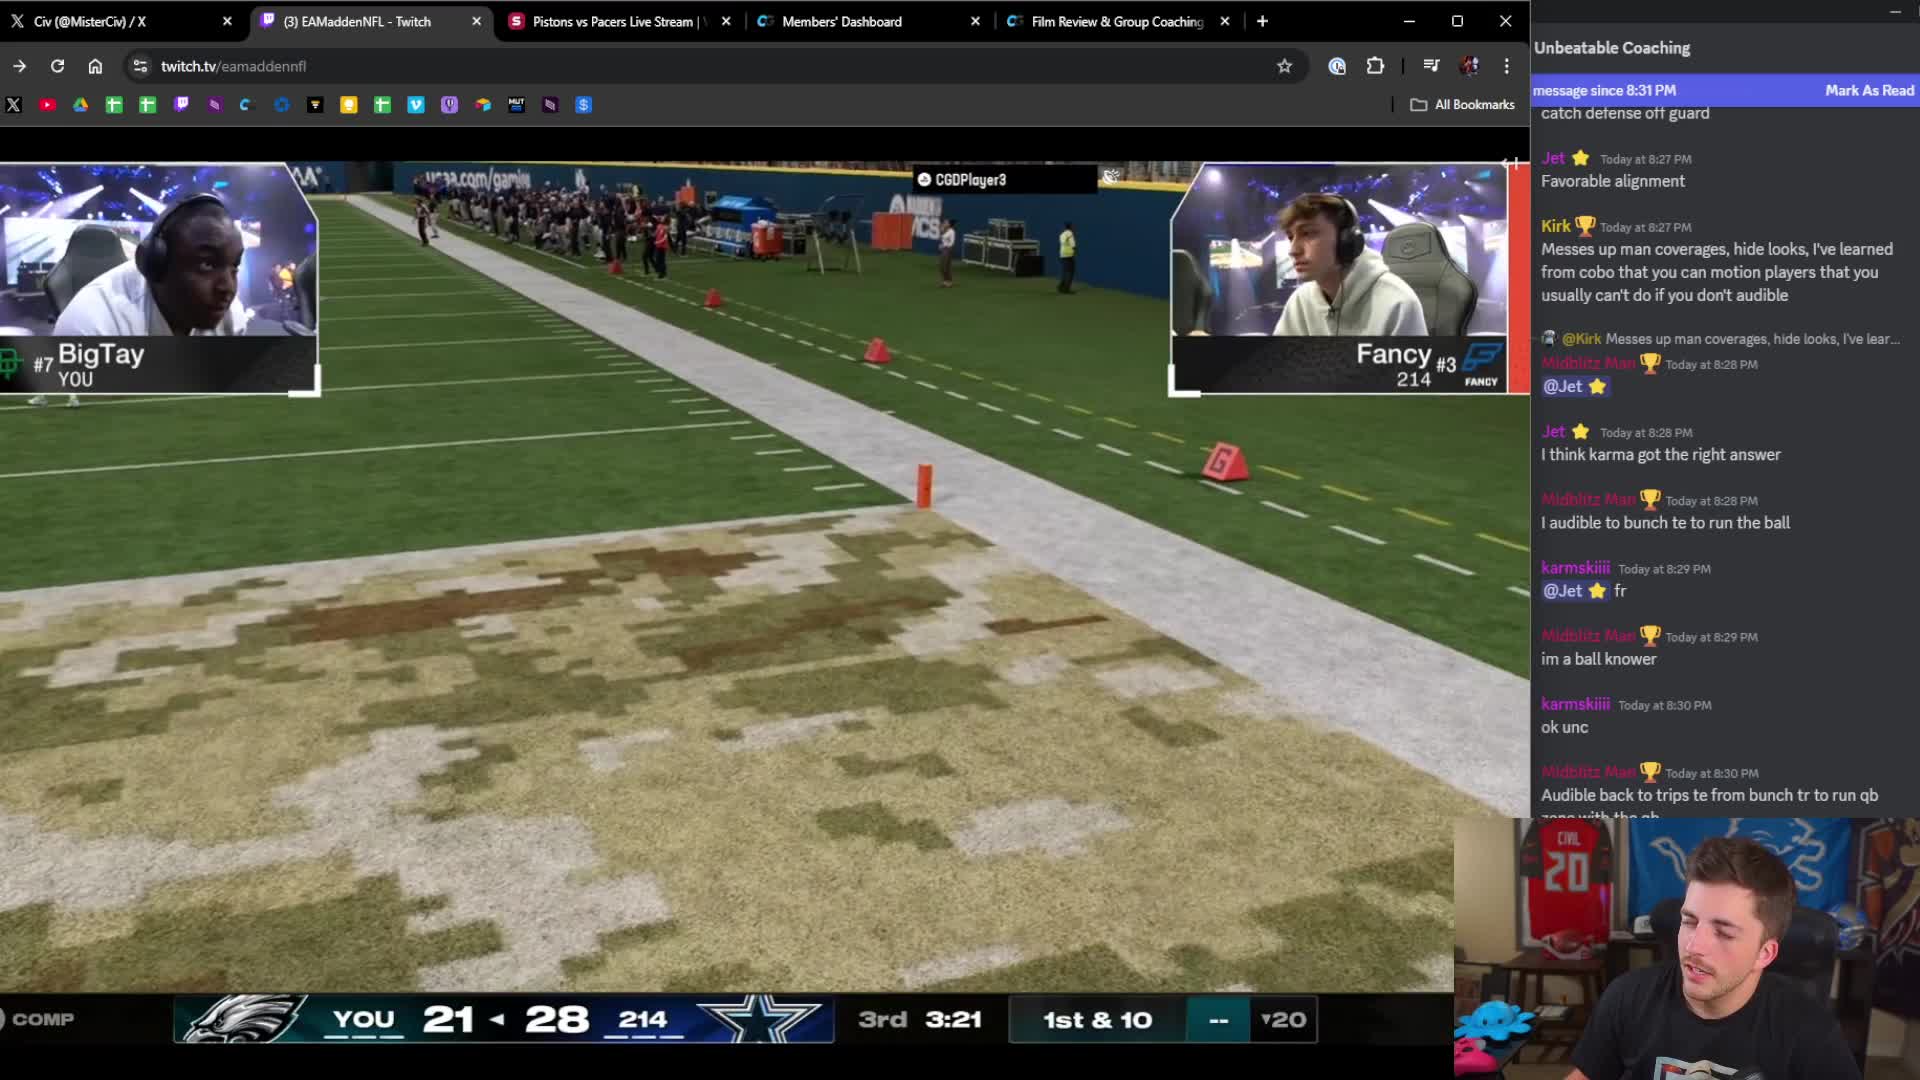Open the YouTube bookmark
Viewport: 1920px width, 1080px height.
click(47, 104)
